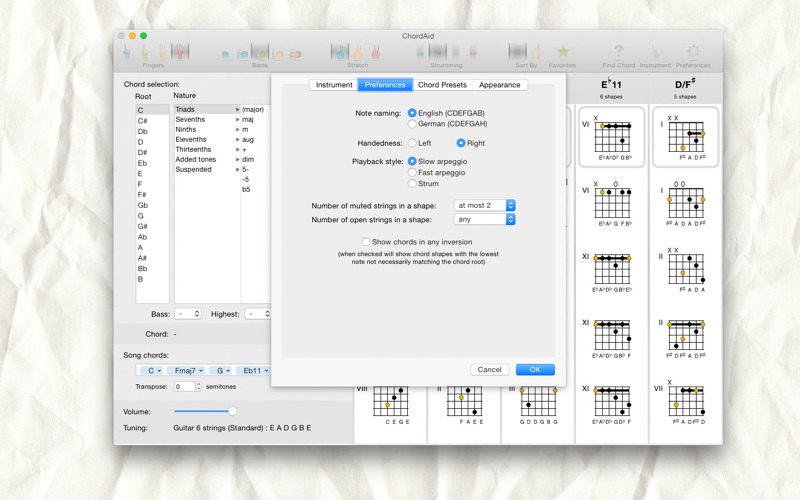Pick the red Stretch hand icon

tap(376, 52)
